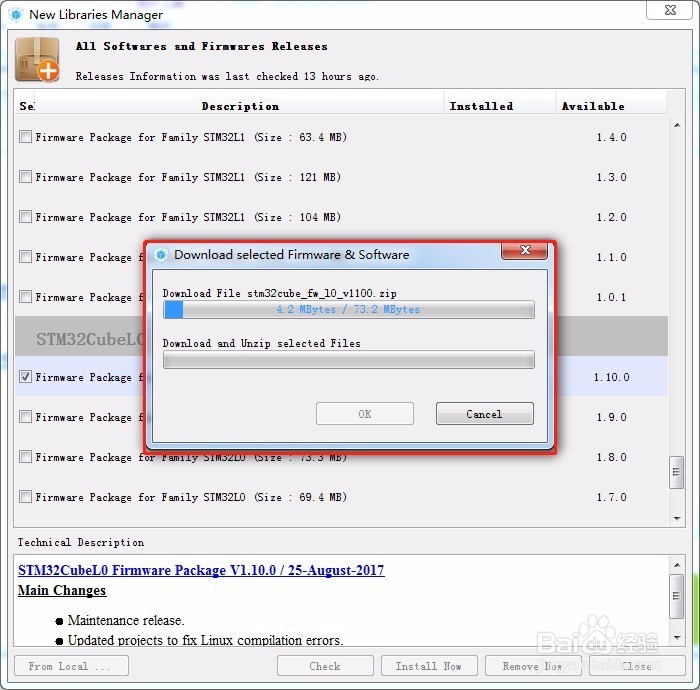Check the firmware checkbox for version 1.8.0
Image resolution: width=700 pixels, height=690 pixels.
click(x=25, y=457)
